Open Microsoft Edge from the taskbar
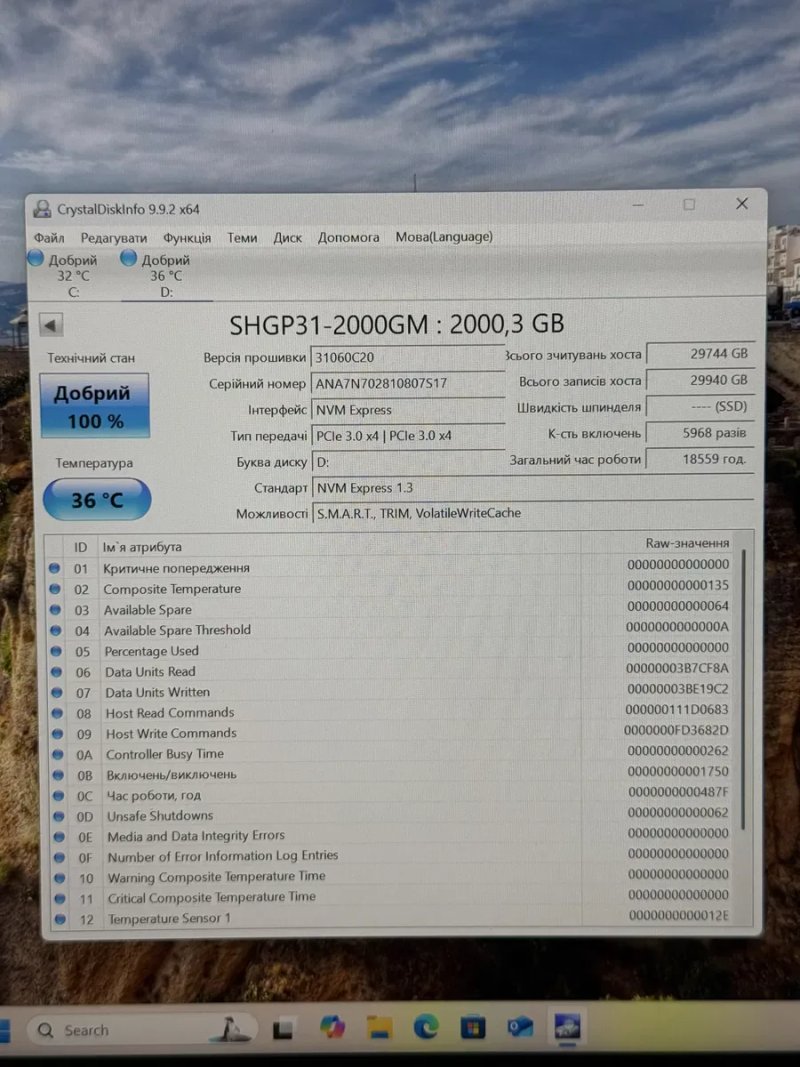The height and width of the screenshot is (1067, 800). tap(427, 1026)
